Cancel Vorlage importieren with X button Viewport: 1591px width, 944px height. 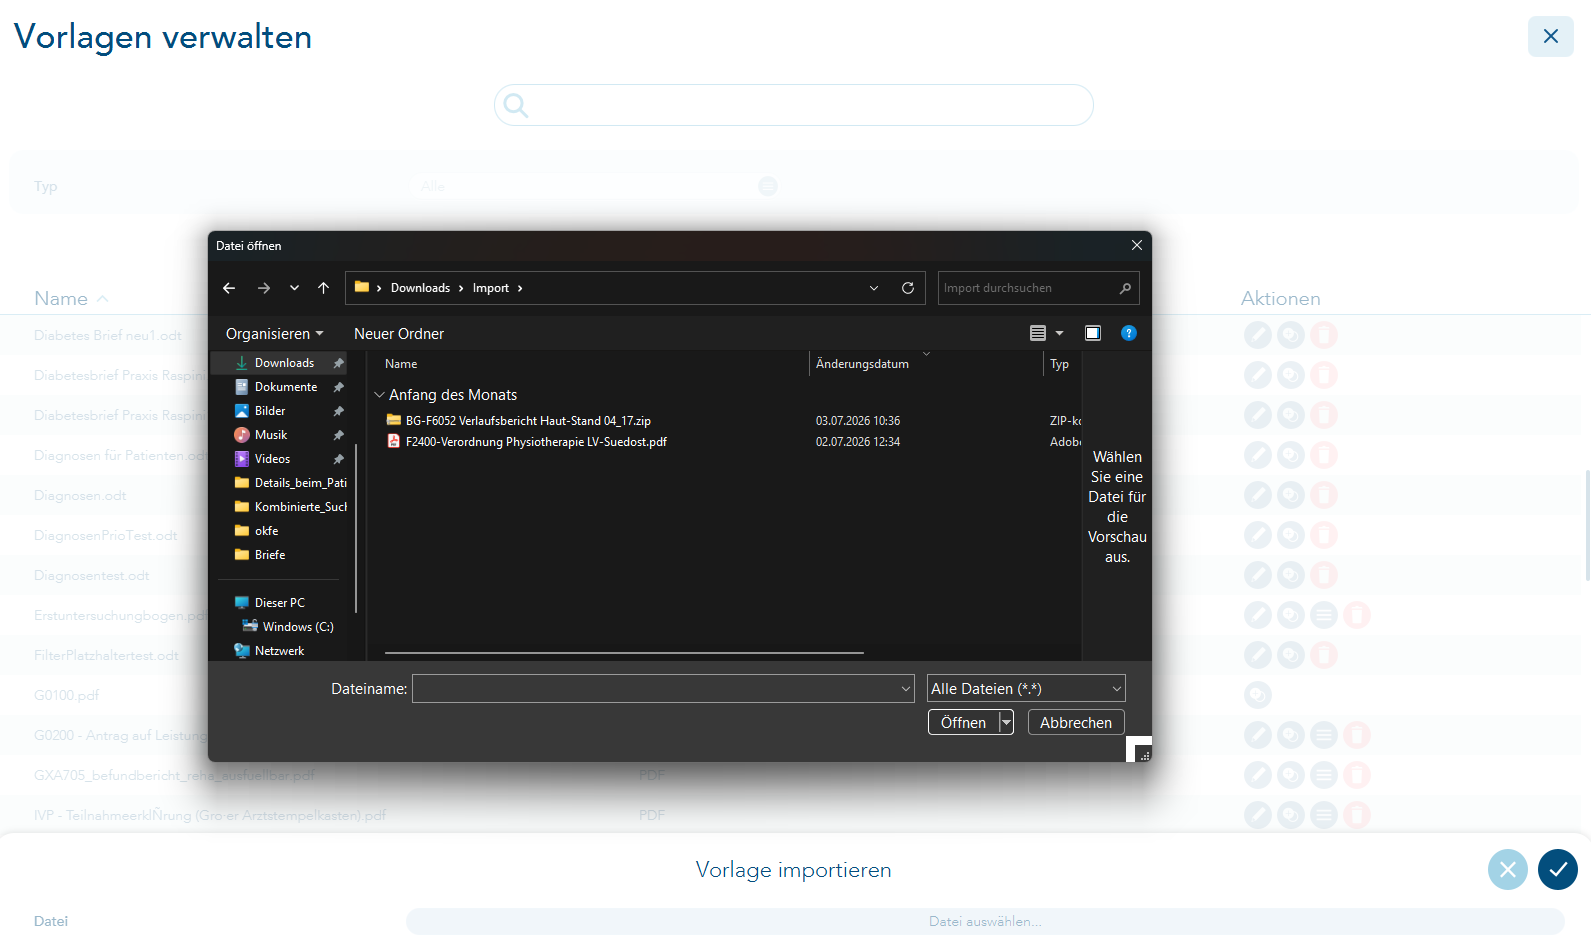coord(1508,869)
